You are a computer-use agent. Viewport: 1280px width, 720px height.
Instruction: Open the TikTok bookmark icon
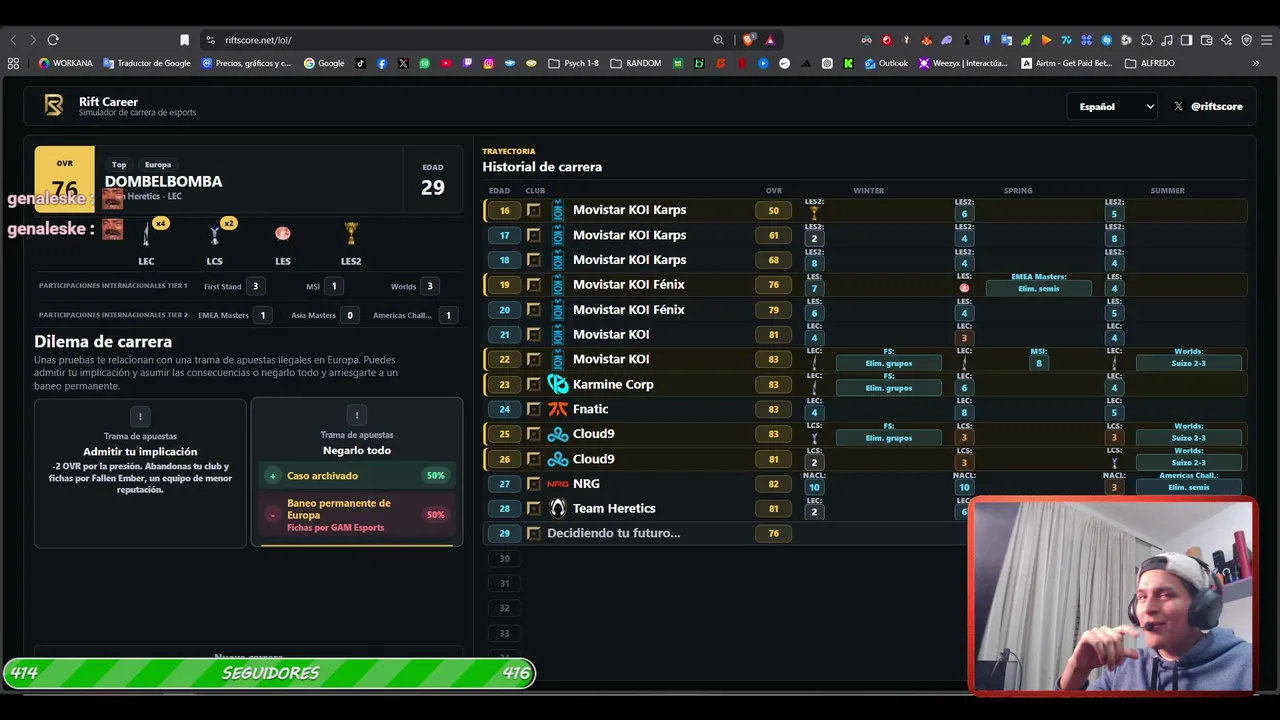(361, 63)
